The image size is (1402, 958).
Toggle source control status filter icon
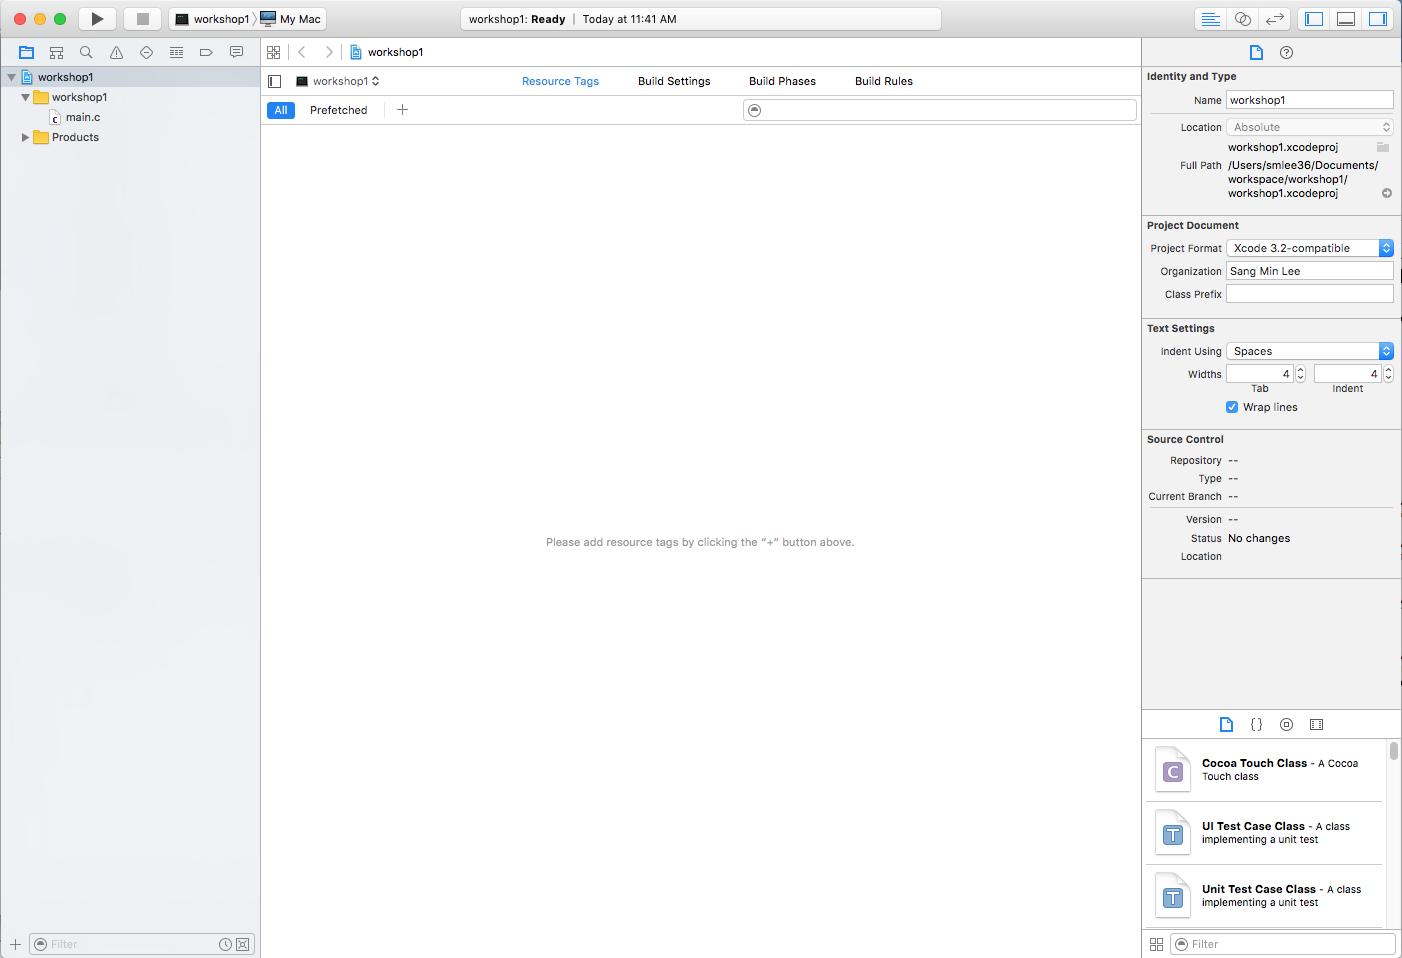(243, 944)
